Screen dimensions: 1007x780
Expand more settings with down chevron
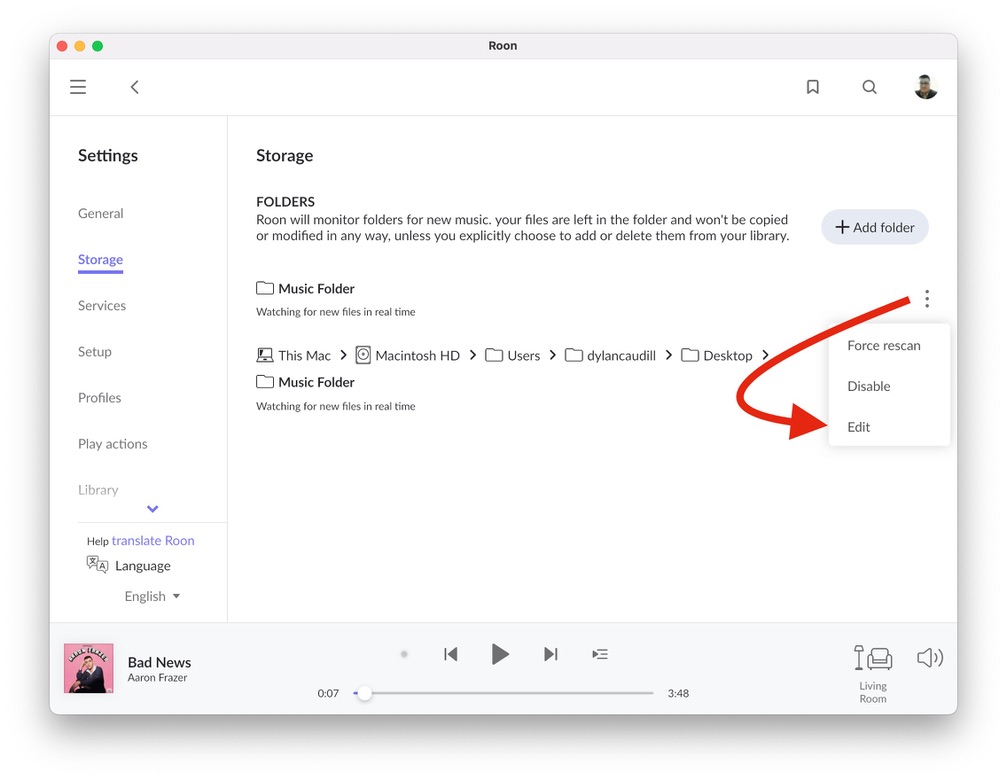152,509
